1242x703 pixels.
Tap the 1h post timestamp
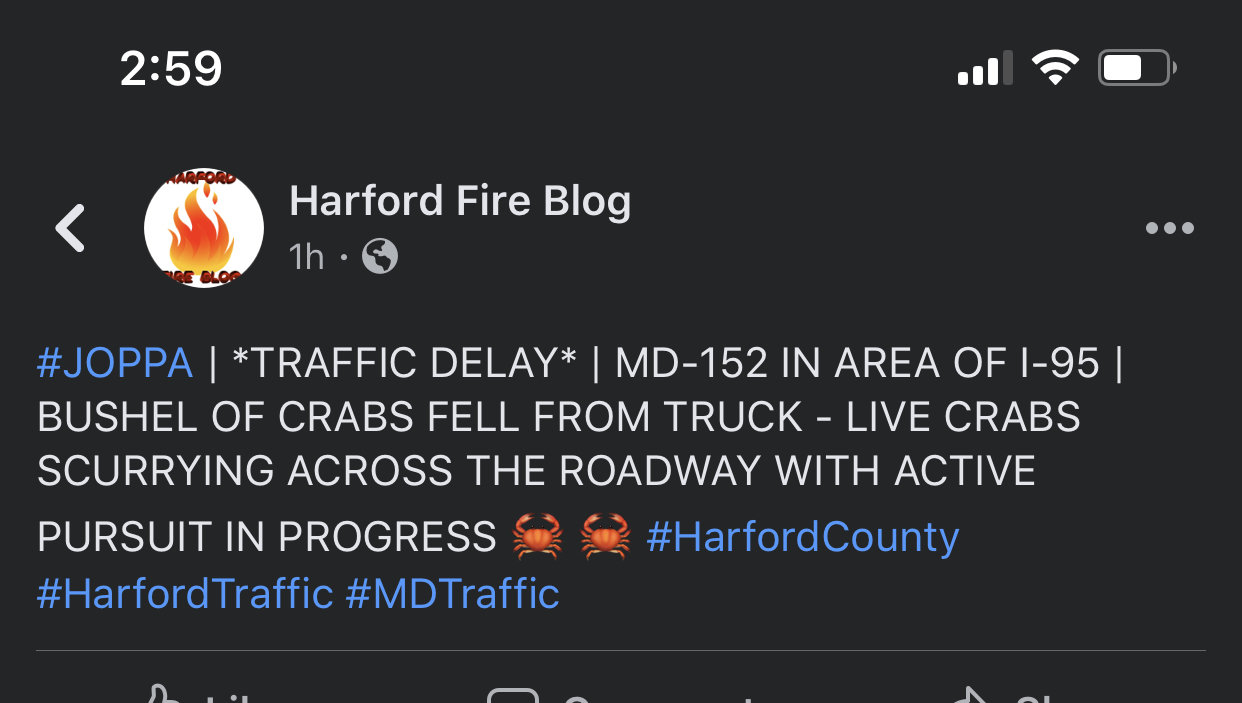tap(307, 257)
